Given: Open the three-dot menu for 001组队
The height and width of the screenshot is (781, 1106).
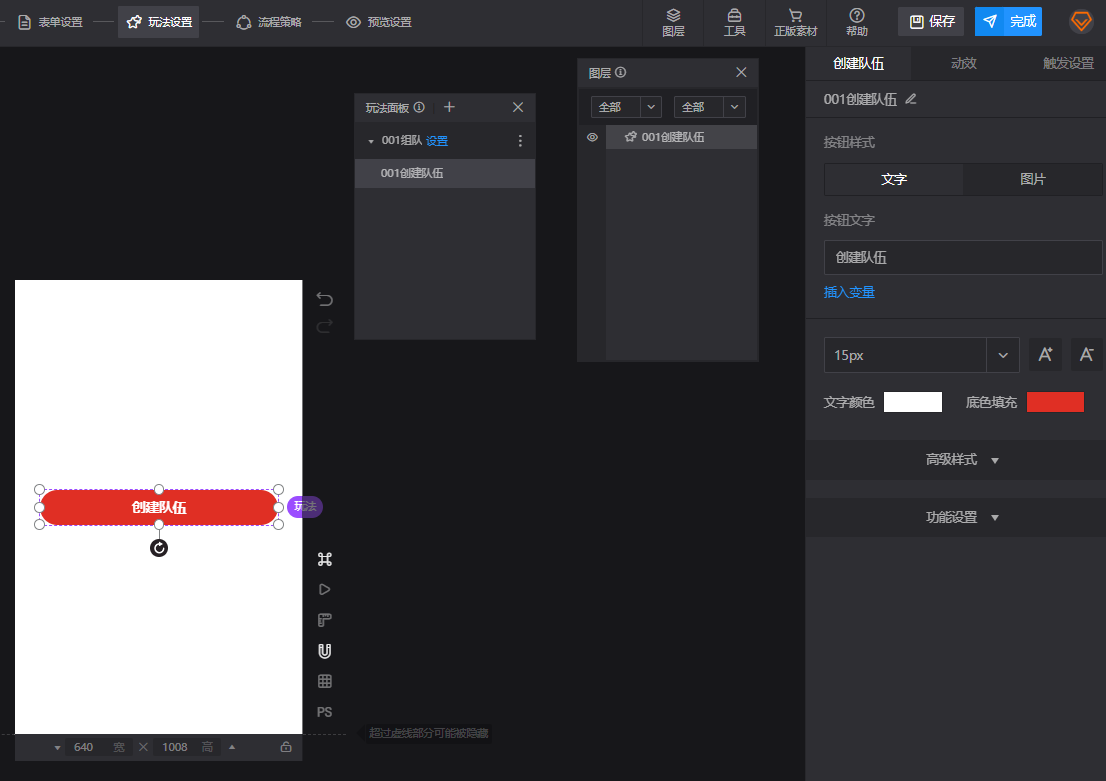Looking at the screenshot, I should pos(521,141).
